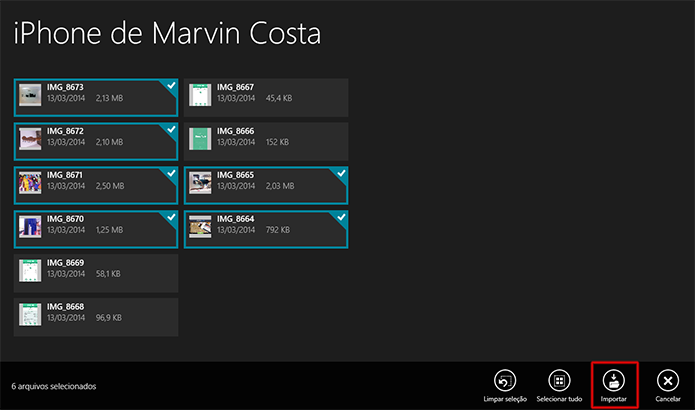Open the IMG_8671 thumbnail image
The height and width of the screenshot is (410, 695).
30,183
